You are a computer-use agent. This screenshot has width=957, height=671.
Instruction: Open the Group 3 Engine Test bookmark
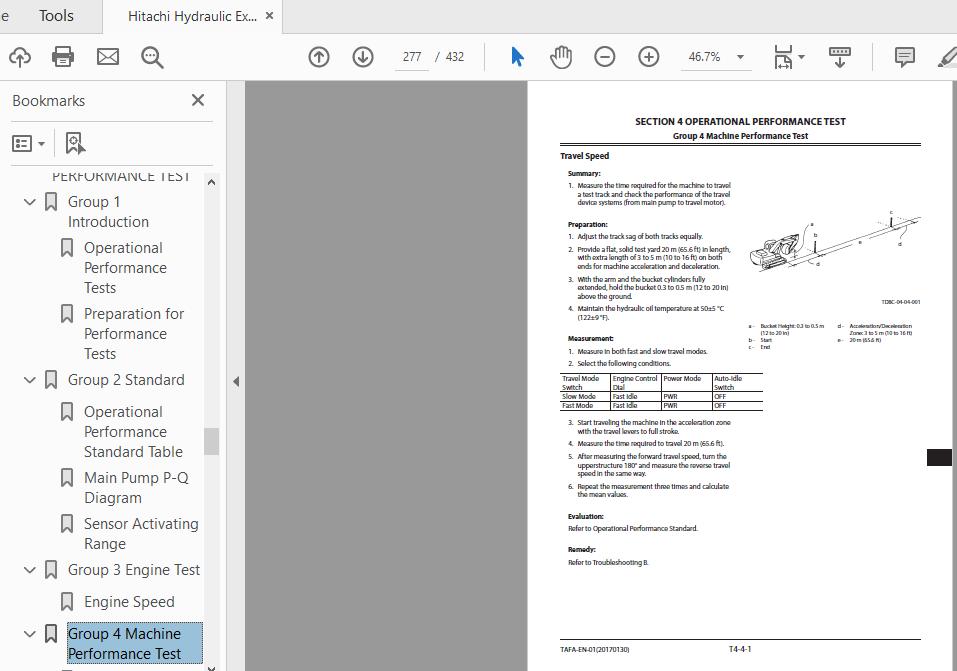click(134, 570)
